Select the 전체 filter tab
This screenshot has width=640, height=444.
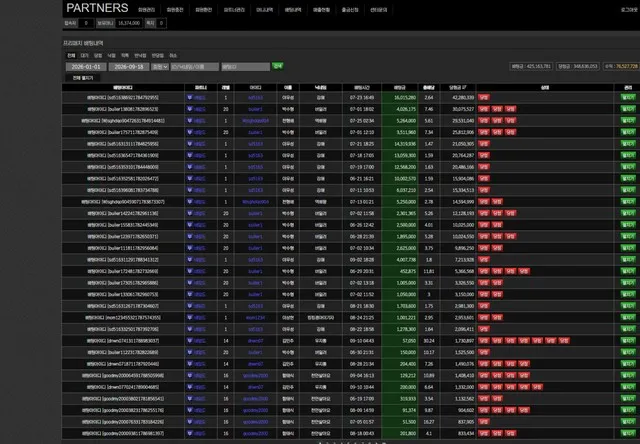[x=71, y=55]
